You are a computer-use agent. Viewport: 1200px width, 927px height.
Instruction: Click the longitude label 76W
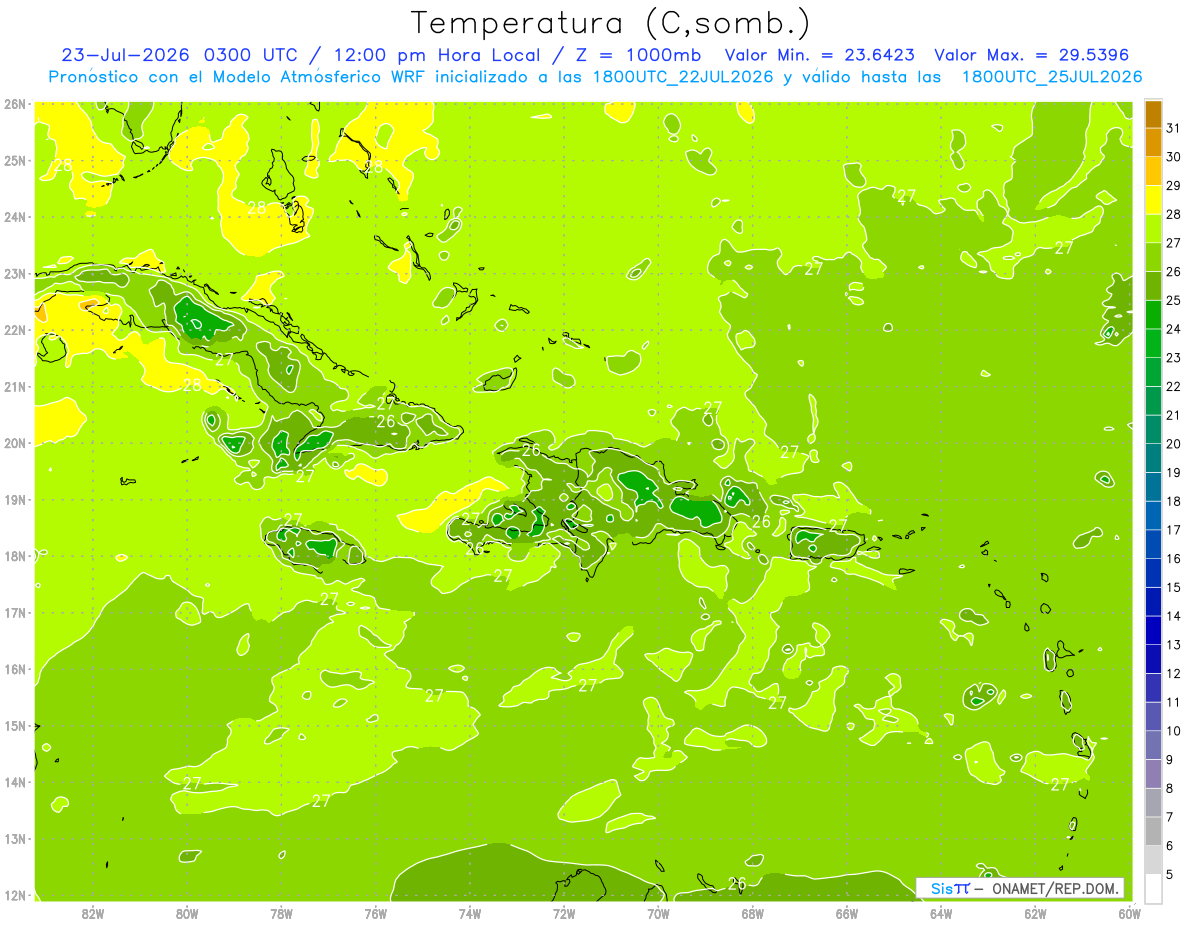(x=375, y=912)
